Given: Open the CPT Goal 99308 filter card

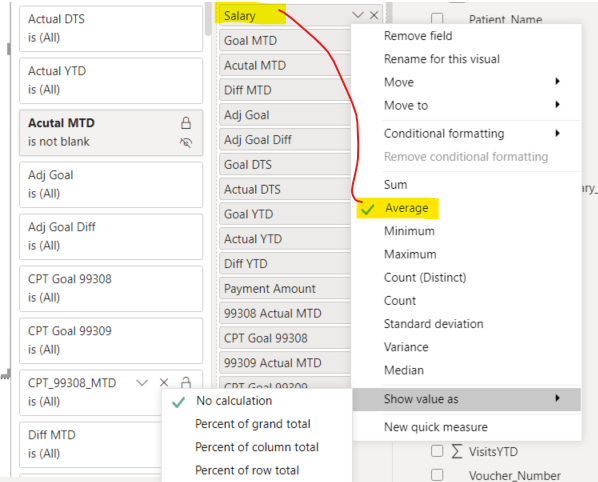Looking at the screenshot, I should tap(111, 289).
